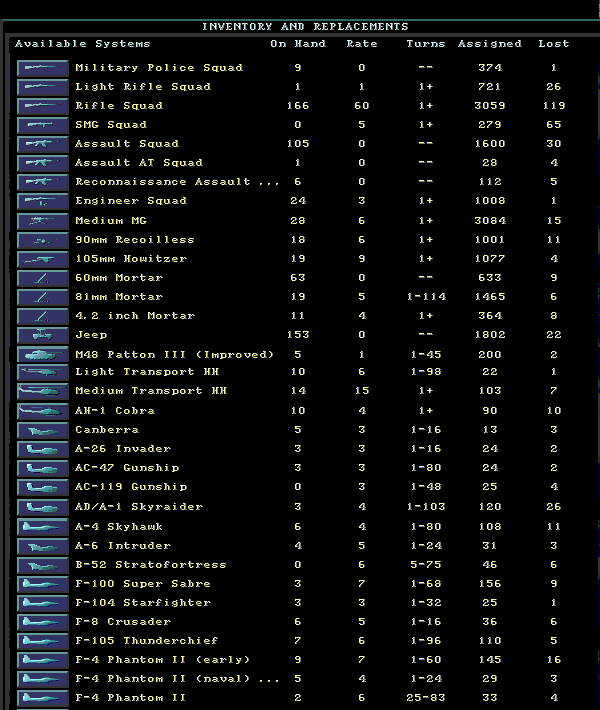The width and height of the screenshot is (600, 710).
Task: Click the Inventory and Replacements title
Action: tap(305, 27)
